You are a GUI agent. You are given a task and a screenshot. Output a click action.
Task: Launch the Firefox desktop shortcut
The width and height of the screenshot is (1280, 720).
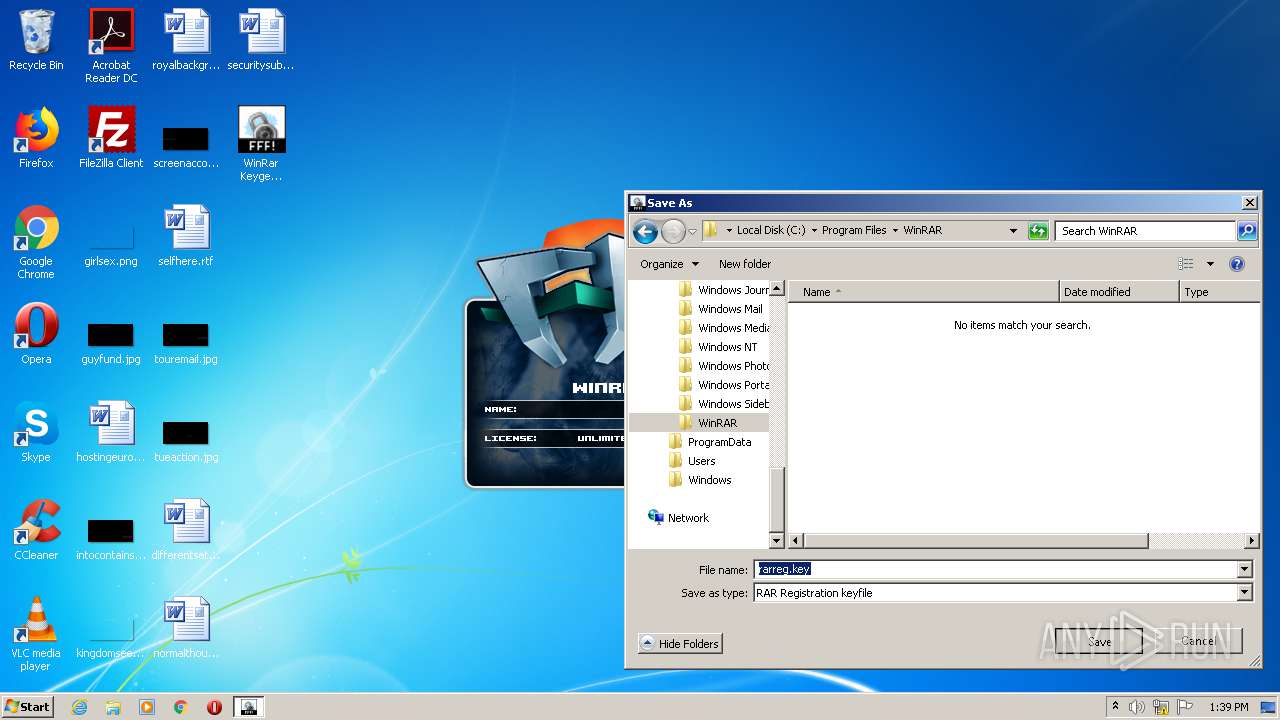click(36, 139)
